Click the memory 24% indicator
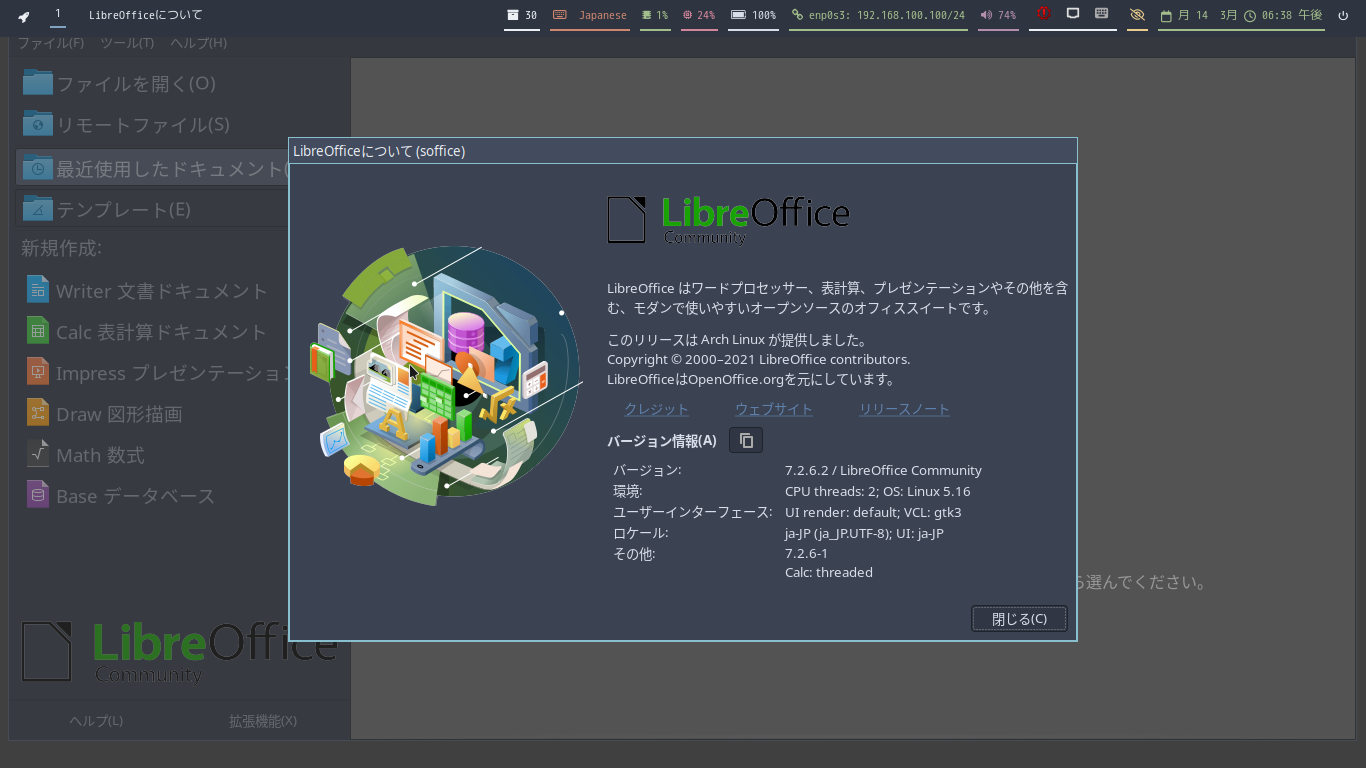The height and width of the screenshot is (768, 1366). point(699,16)
